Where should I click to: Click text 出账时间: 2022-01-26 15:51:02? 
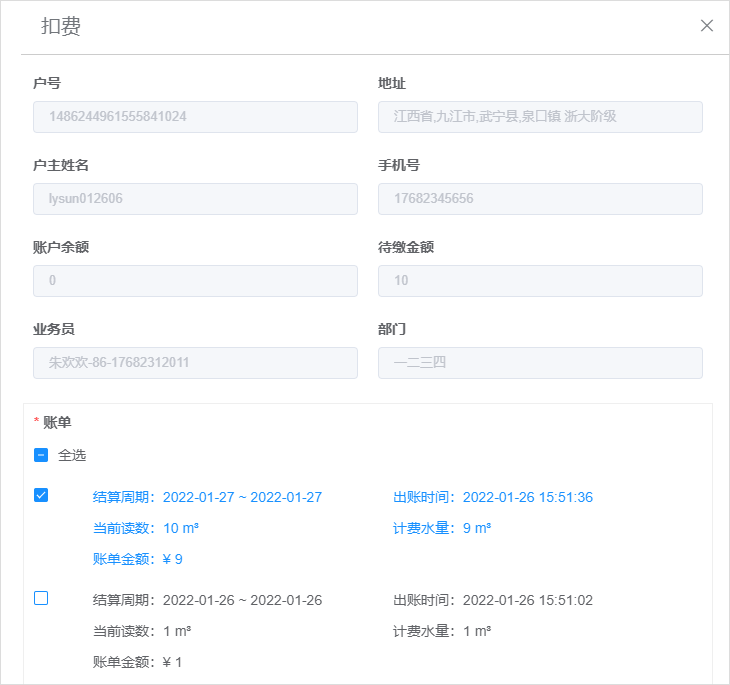(493, 600)
